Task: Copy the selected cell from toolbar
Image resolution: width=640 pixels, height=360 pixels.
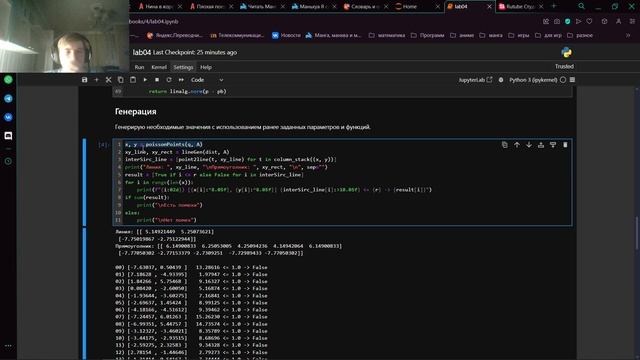Action: point(120,80)
